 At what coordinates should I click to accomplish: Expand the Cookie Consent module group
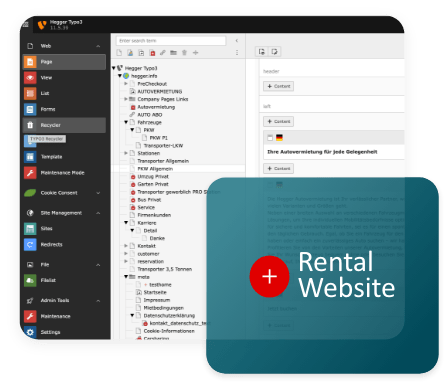click(x=98, y=193)
